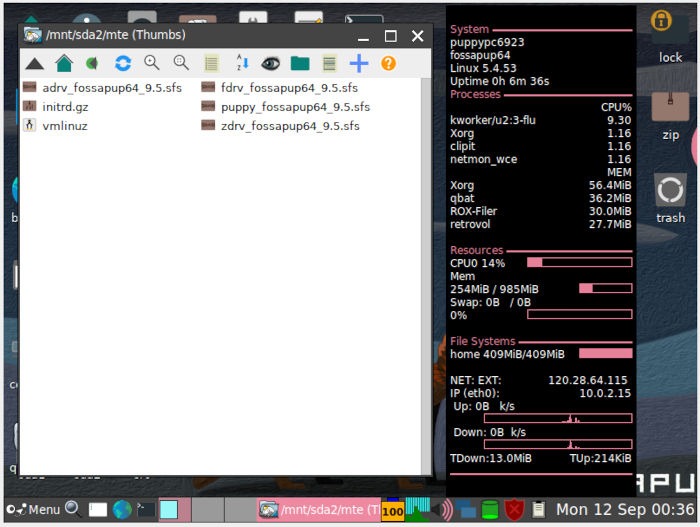Open ROX-Filer help via the question mark
This screenshot has height=527, width=700.
pos(388,63)
